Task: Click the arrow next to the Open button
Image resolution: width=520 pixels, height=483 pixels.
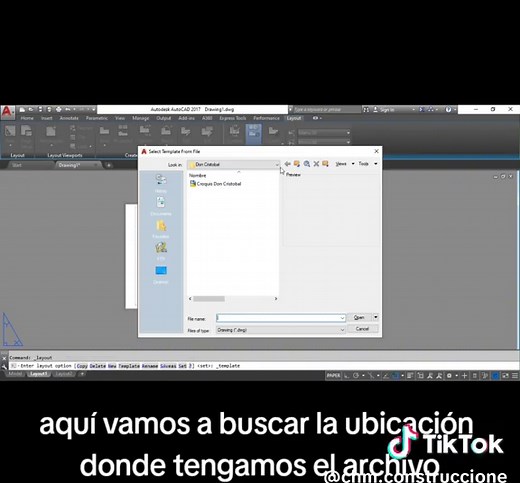Action: (x=376, y=317)
